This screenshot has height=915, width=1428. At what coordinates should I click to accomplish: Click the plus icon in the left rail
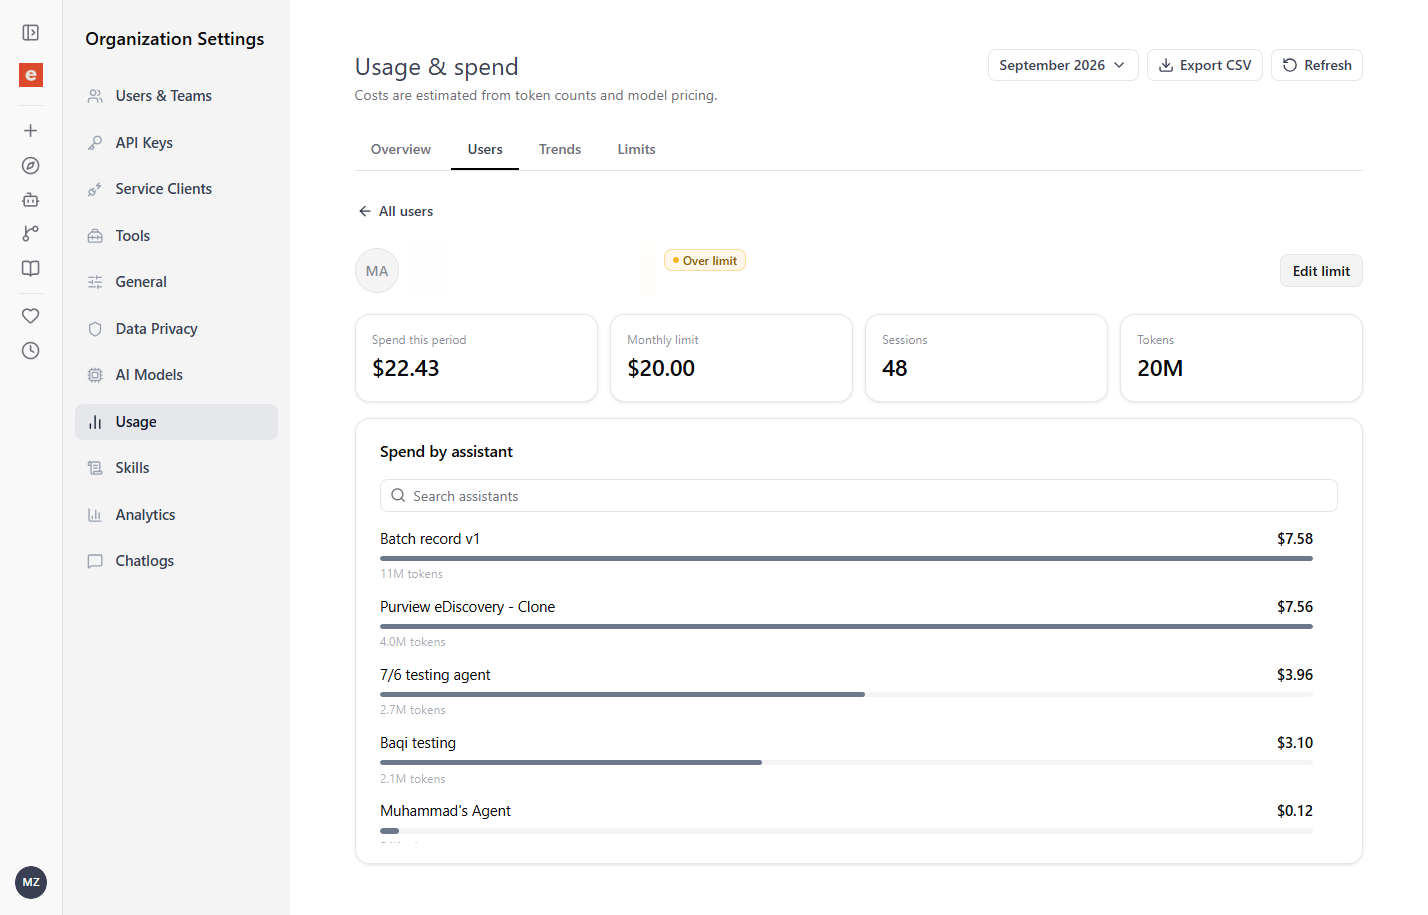(31, 131)
